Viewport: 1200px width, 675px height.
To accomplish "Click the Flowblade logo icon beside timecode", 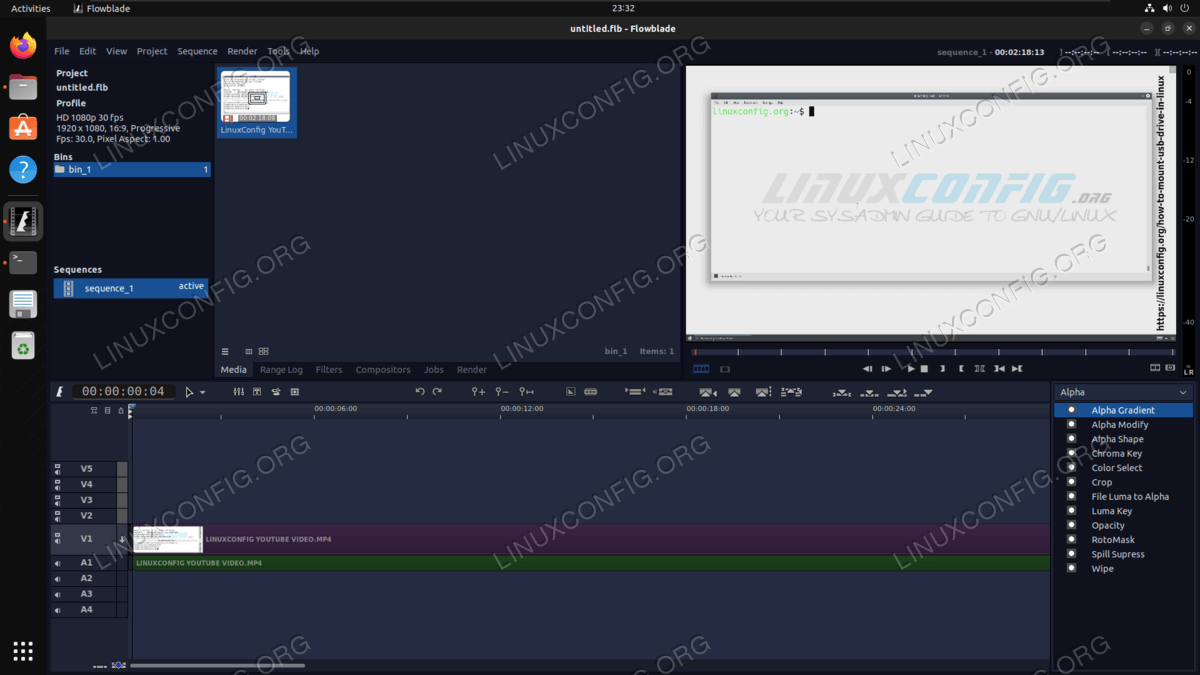I will pos(60,392).
